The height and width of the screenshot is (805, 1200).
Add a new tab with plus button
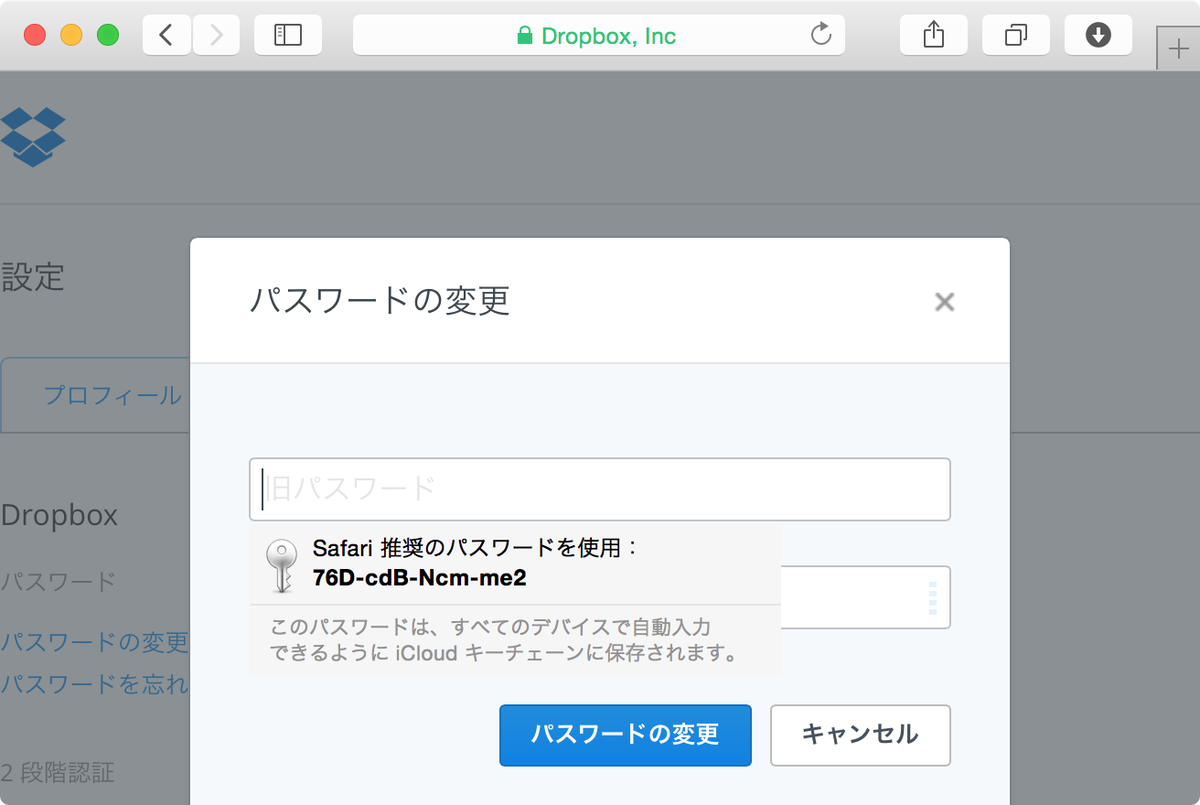tap(1177, 49)
